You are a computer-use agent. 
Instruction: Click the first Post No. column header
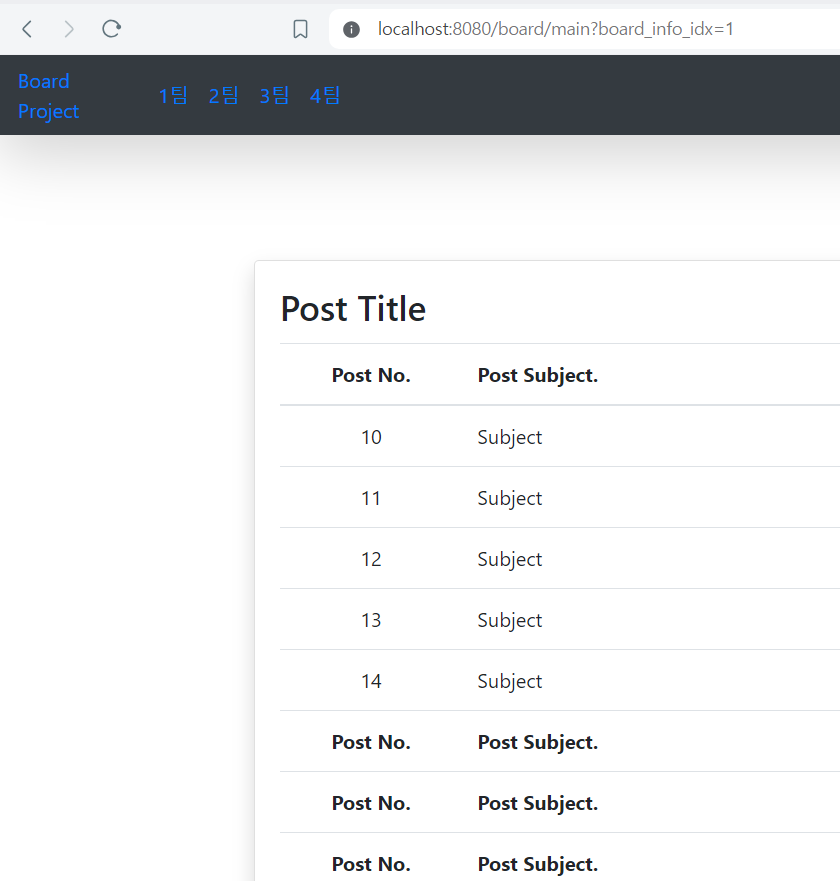[371, 375]
